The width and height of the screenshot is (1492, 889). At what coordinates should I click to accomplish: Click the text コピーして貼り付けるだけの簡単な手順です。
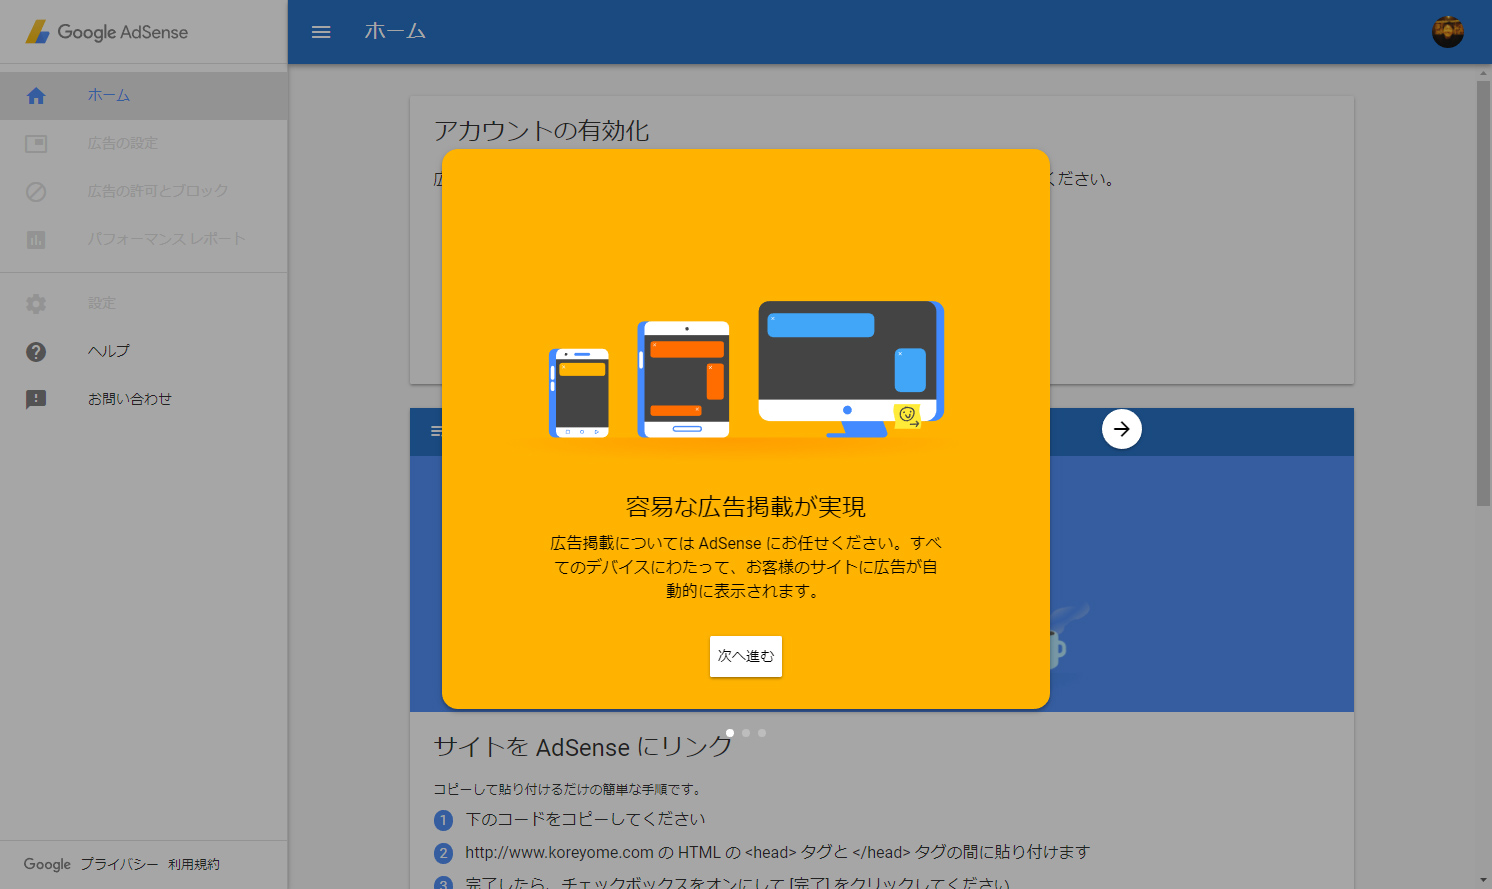point(568,789)
